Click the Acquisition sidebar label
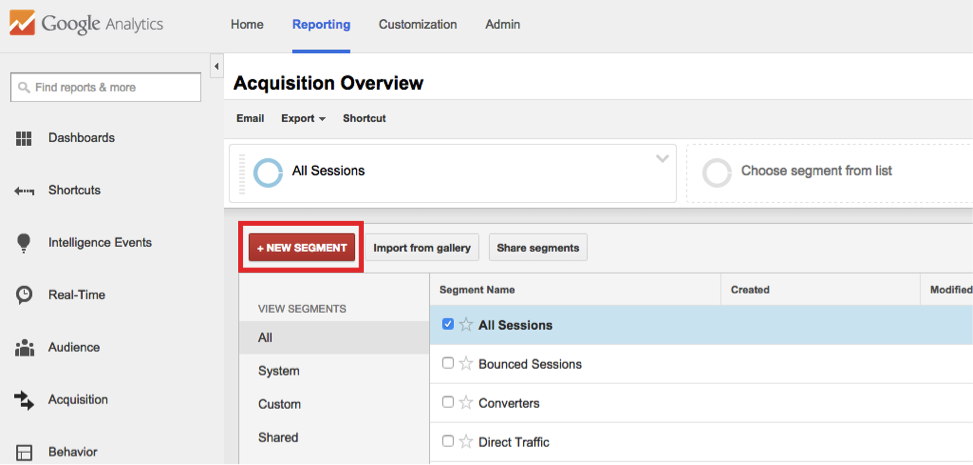The image size is (973, 465). tap(78, 399)
